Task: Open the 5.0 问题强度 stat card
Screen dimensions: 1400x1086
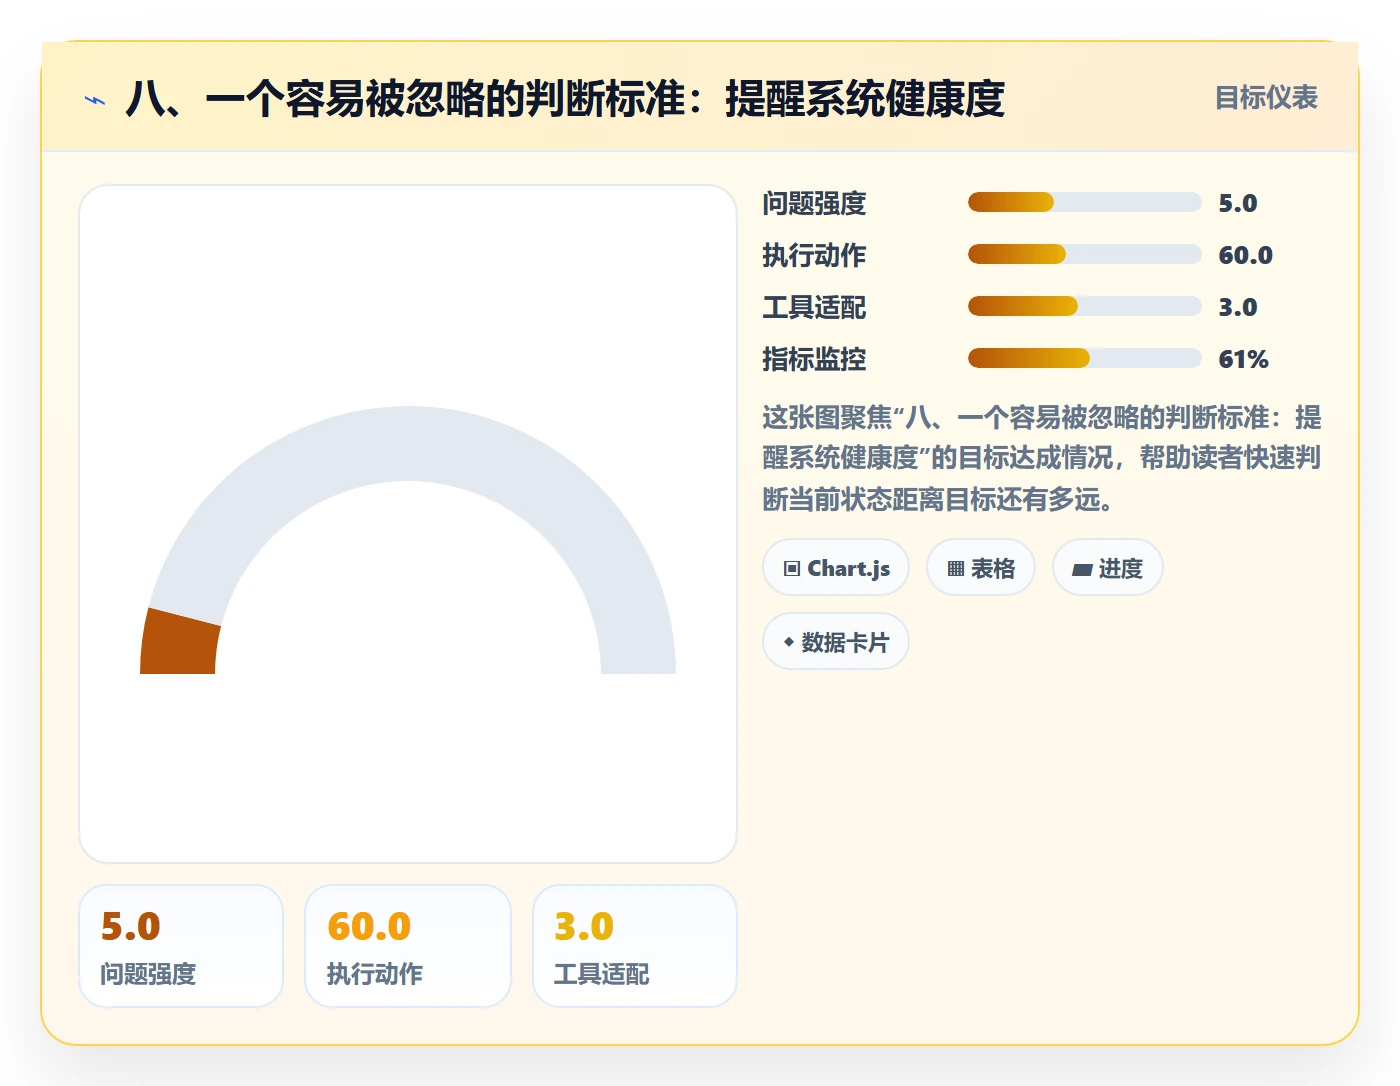Action: pyautogui.click(x=181, y=946)
